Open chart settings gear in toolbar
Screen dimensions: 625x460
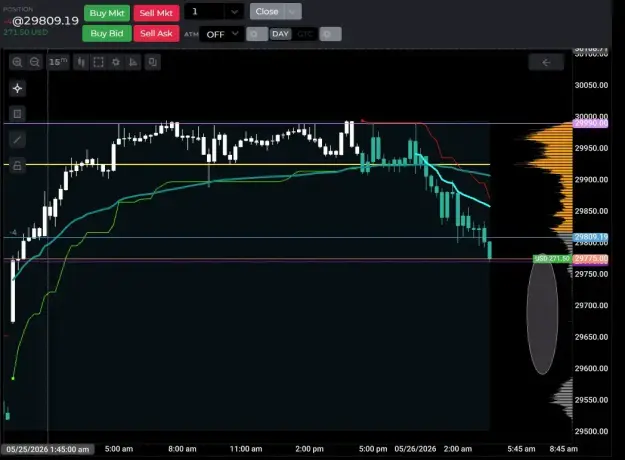tap(116, 62)
